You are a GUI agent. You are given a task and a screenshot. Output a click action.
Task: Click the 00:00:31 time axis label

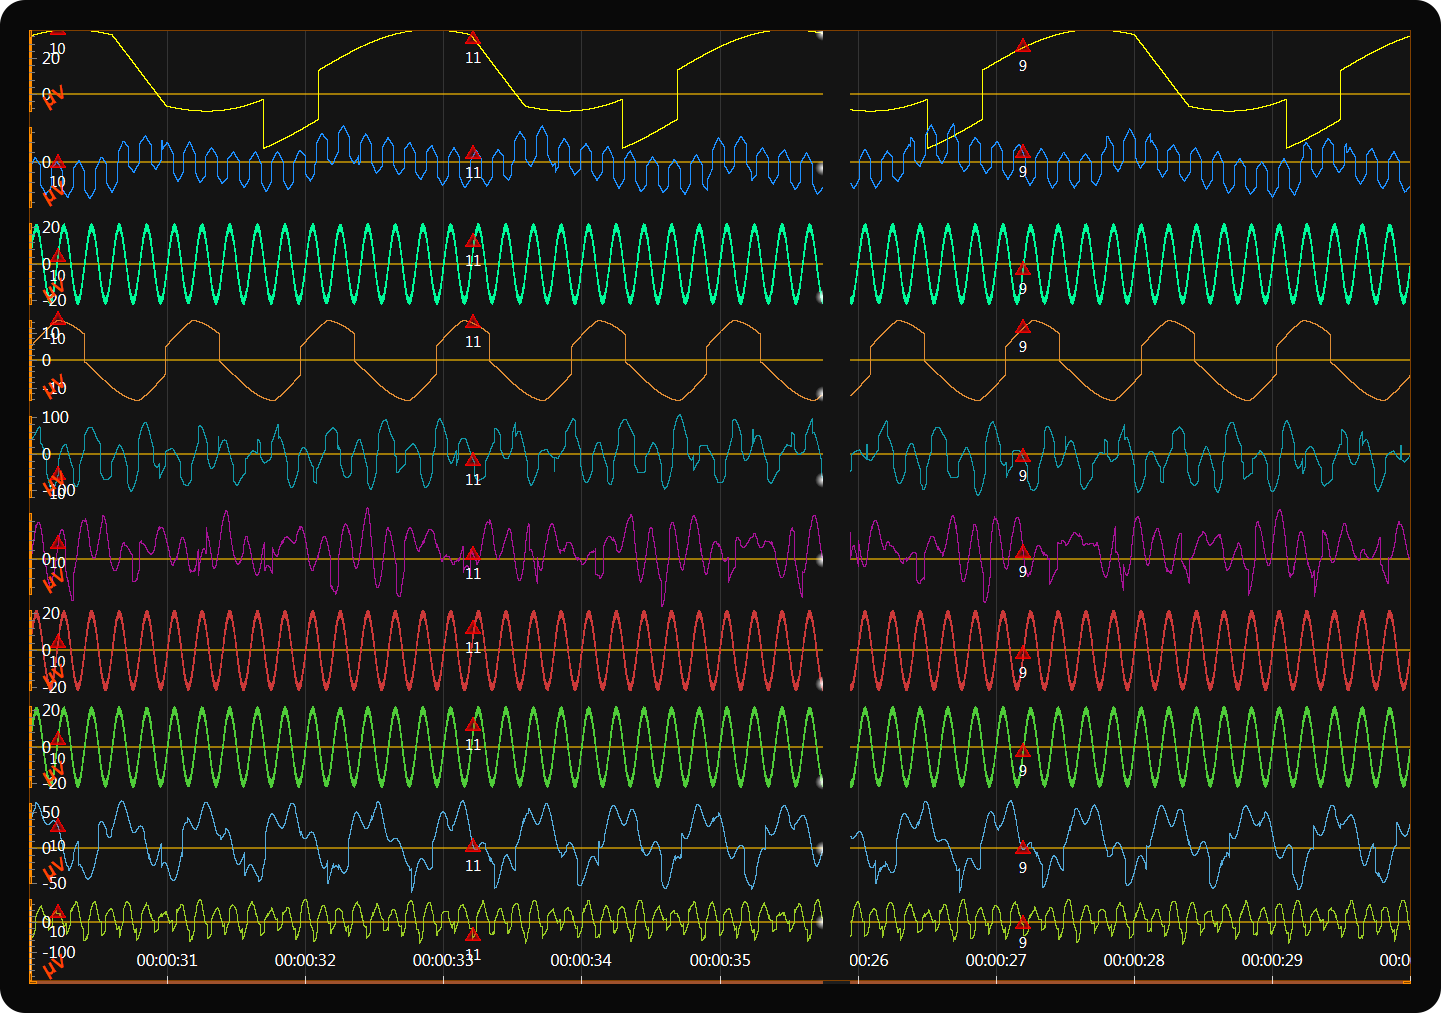[167, 960]
